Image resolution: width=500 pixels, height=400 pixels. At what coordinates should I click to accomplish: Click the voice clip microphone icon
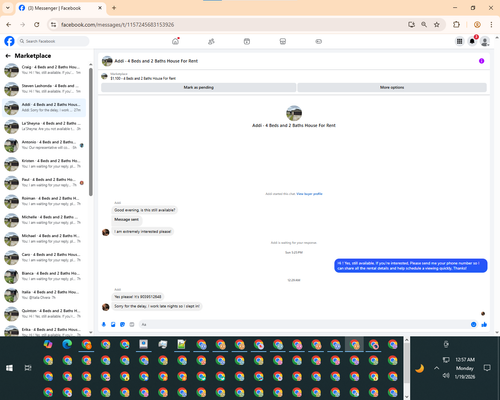(x=104, y=324)
